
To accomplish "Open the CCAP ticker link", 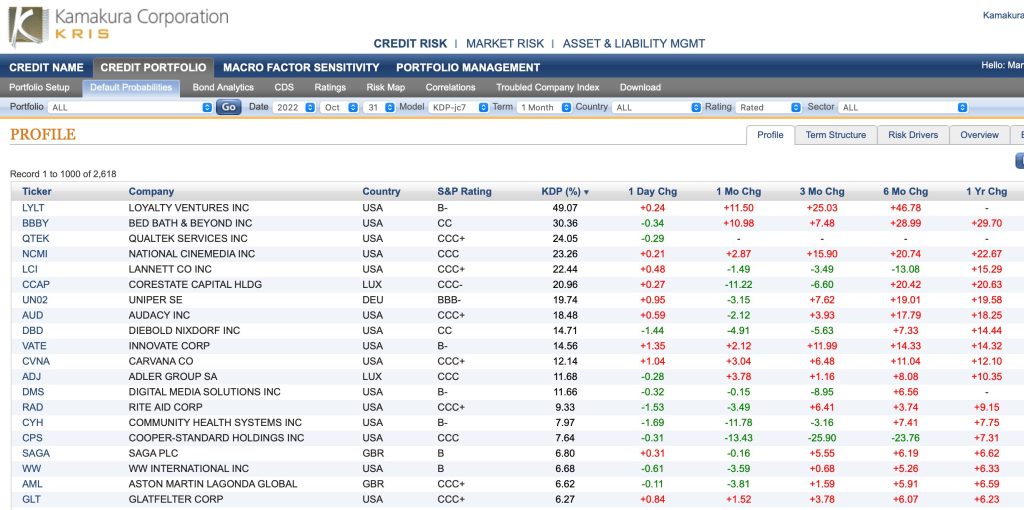I will tap(36, 285).
